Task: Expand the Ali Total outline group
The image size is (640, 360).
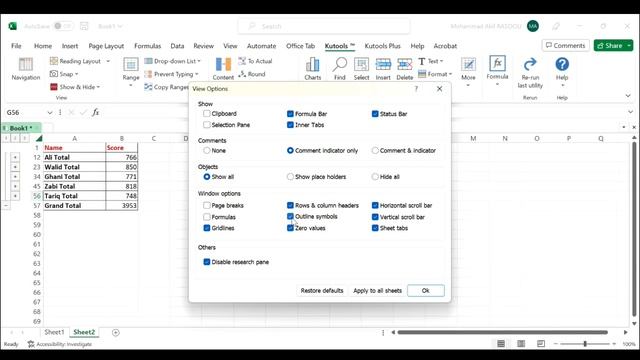Action: [15, 157]
